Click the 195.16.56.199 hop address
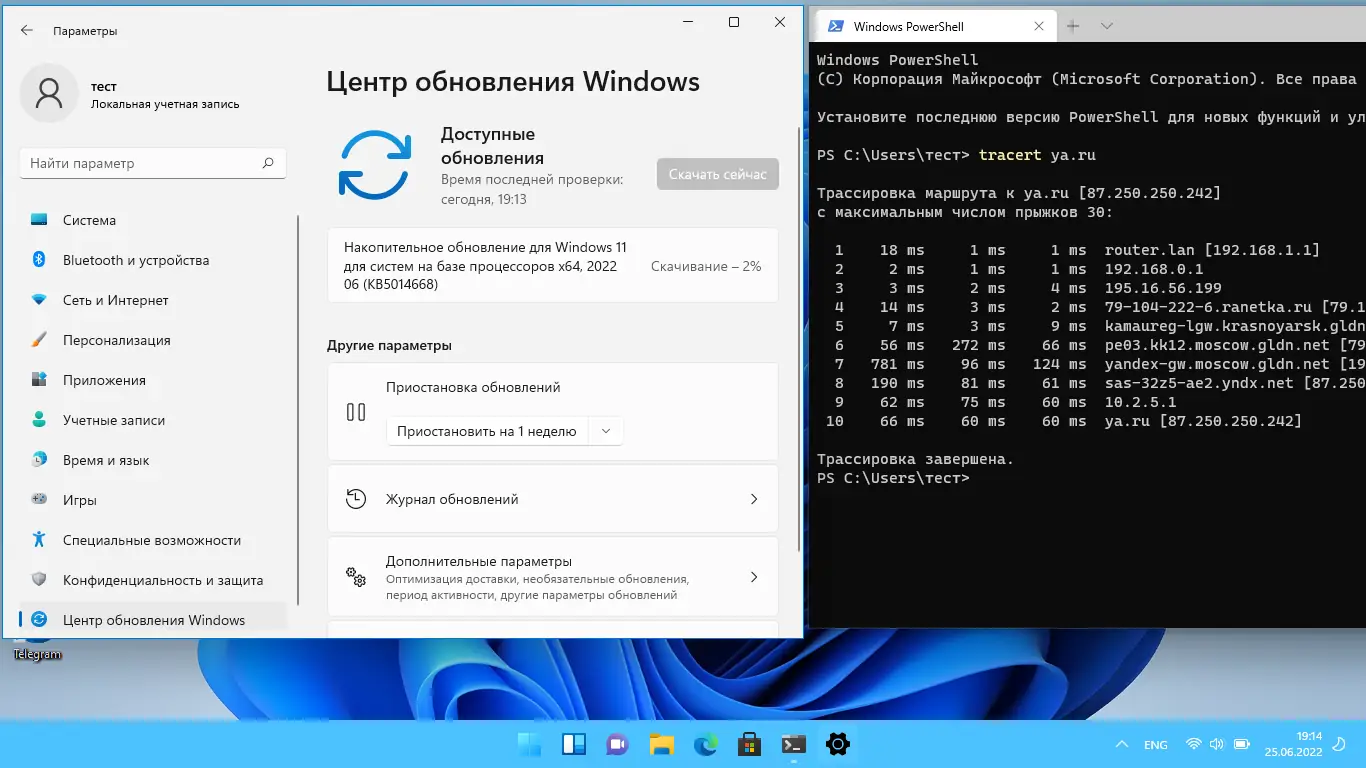This screenshot has height=768, width=1366. click(x=1163, y=288)
